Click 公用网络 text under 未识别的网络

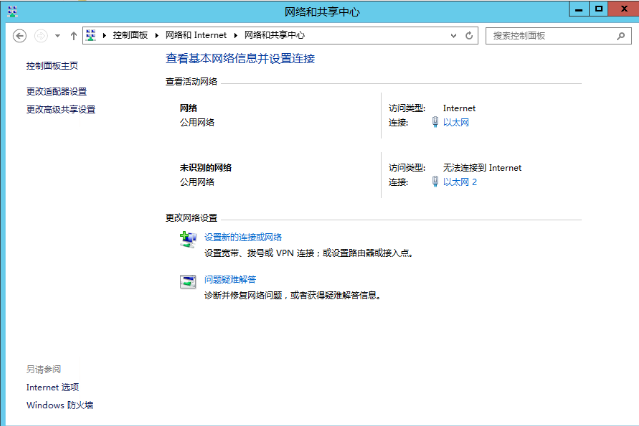[197, 182]
